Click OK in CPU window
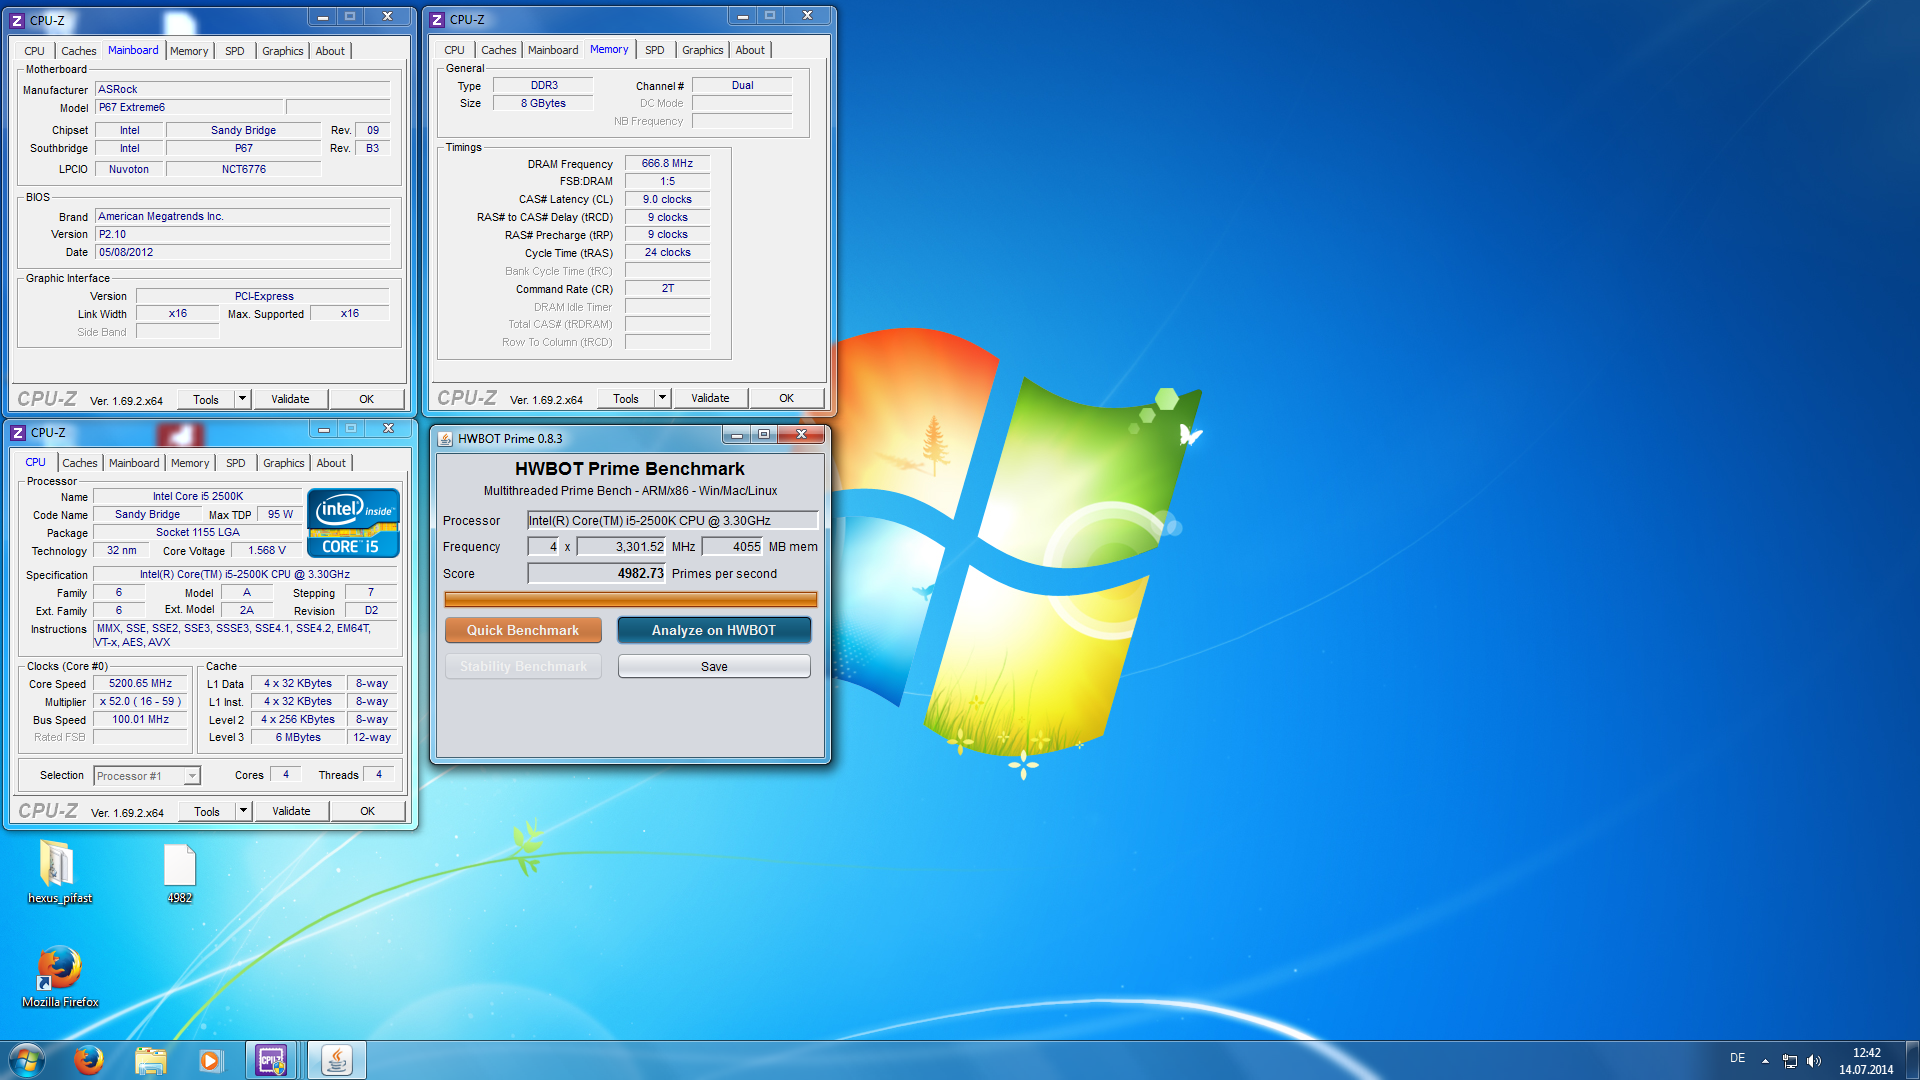The width and height of the screenshot is (1920, 1080). [x=368, y=811]
